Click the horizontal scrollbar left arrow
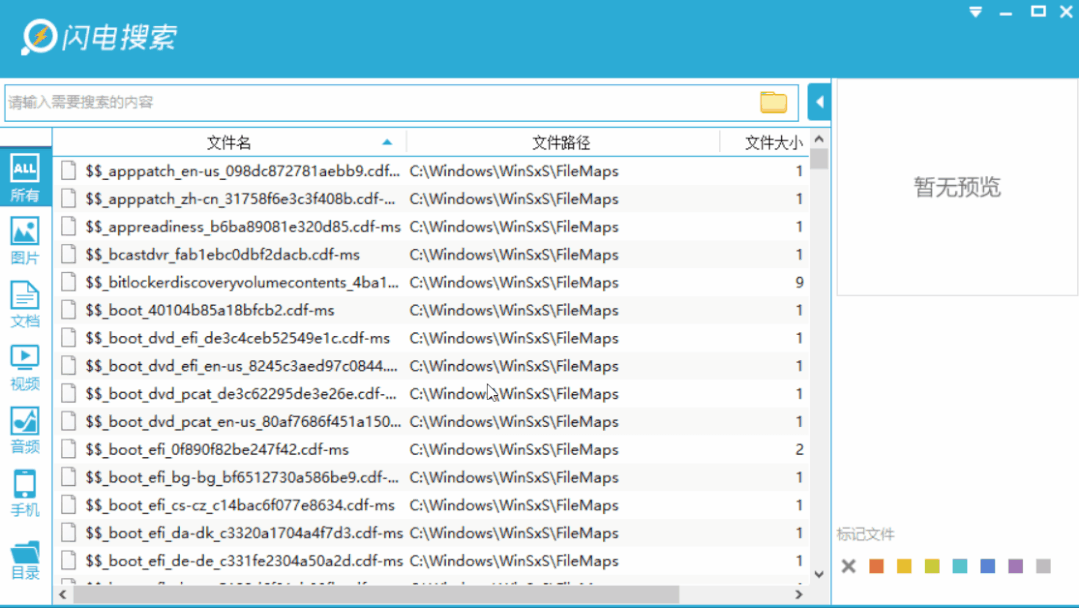 pos(63,594)
